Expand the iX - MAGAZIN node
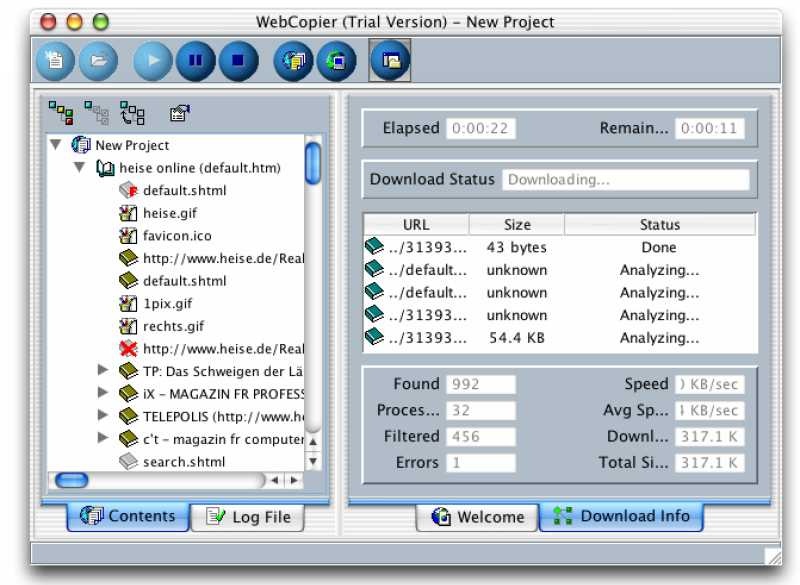Viewport: 800px width, 585px height. [103, 392]
